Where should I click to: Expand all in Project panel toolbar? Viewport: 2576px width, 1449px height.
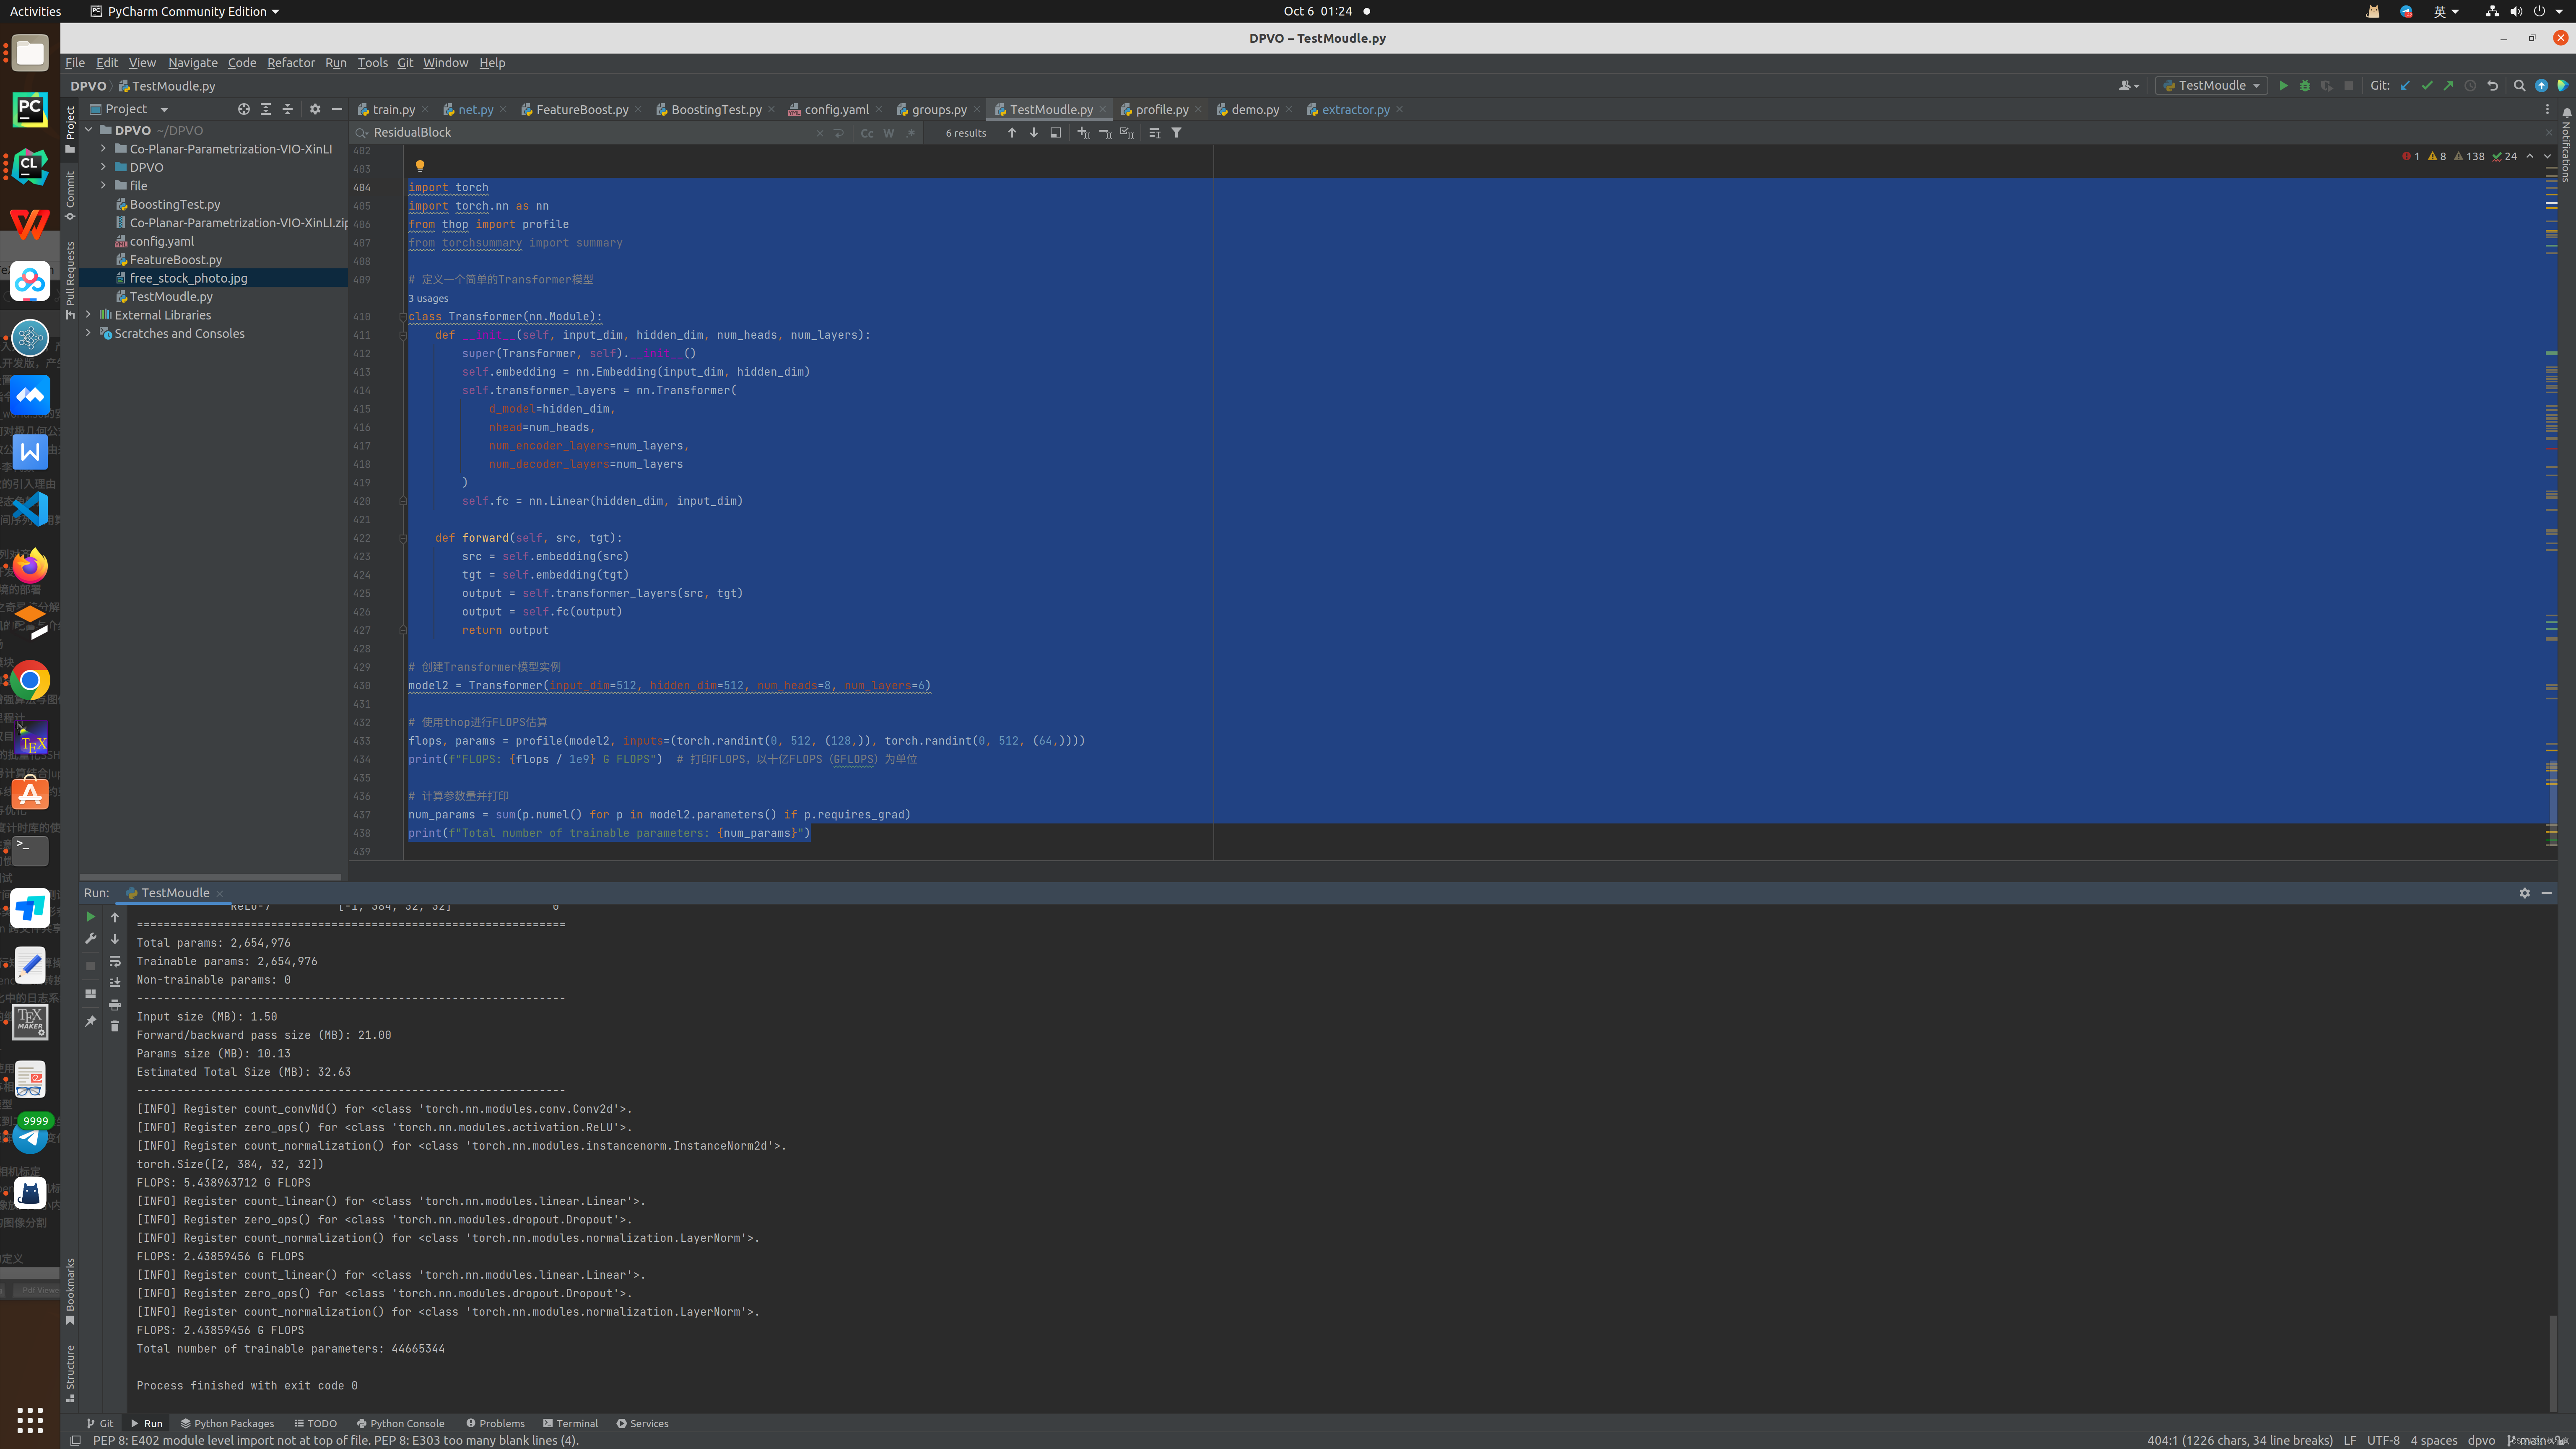click(x=265, y=109)
